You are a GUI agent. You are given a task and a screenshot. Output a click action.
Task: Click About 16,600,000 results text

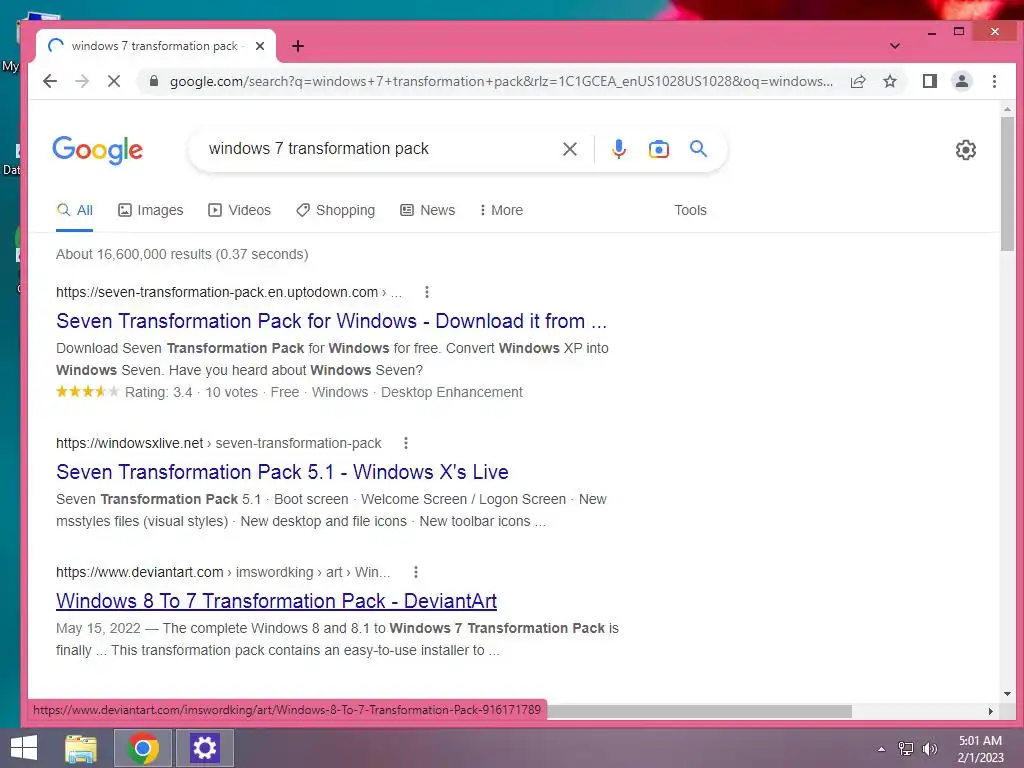[x=182, y=254]
